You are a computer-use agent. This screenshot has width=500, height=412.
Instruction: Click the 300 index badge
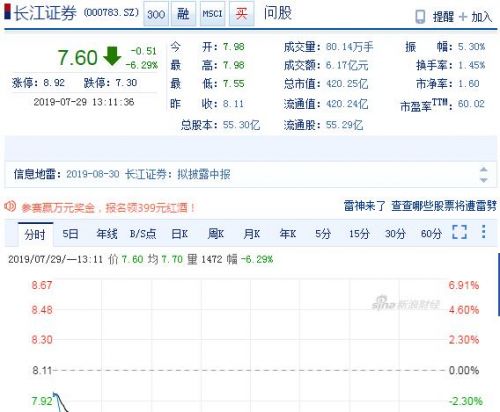(x=156, y=14)
